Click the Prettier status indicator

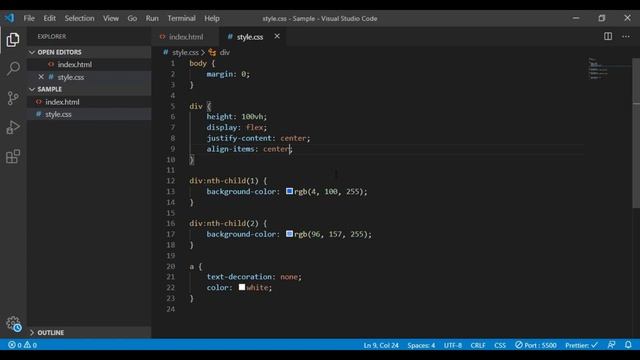581,345
